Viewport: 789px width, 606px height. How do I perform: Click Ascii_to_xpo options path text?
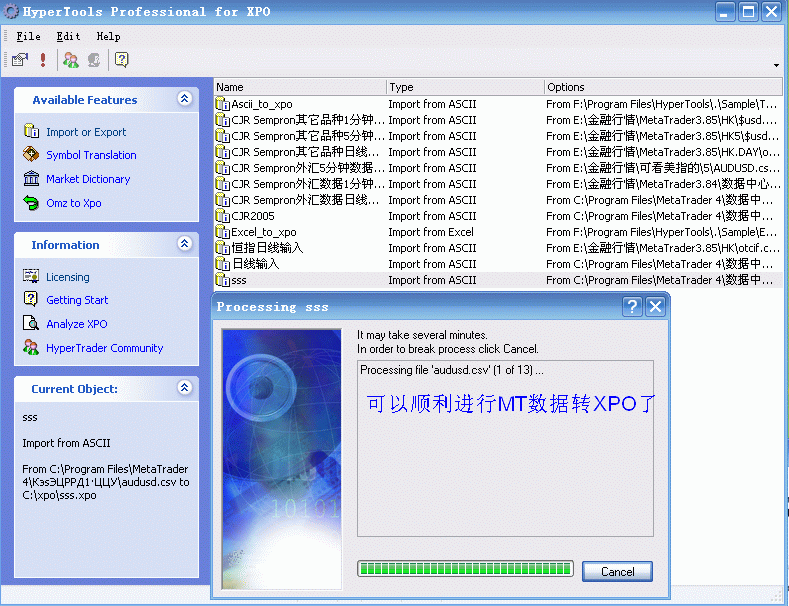662,104
